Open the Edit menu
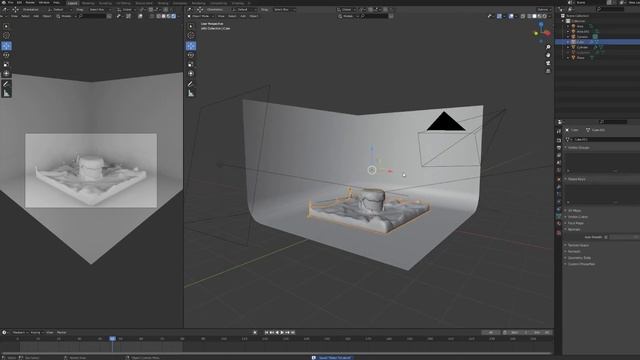This screenshot has height=360, width=640. (19, 2)
